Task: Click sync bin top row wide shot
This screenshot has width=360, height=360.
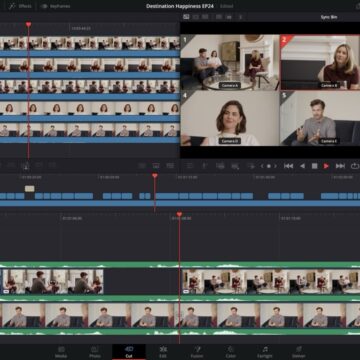Action: click(x=90, y=43)
